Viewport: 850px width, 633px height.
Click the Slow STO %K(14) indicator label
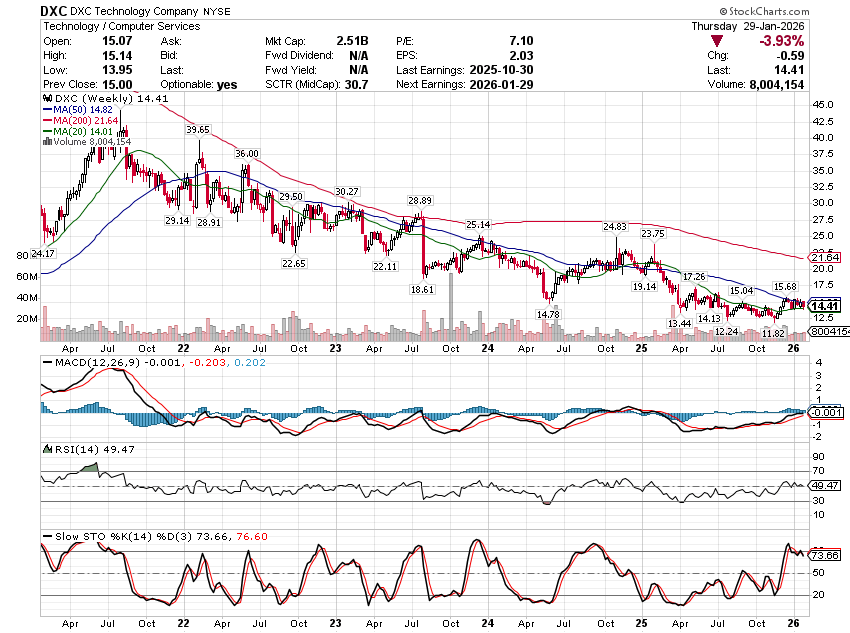pyautogui.click(x=112, y=537)
